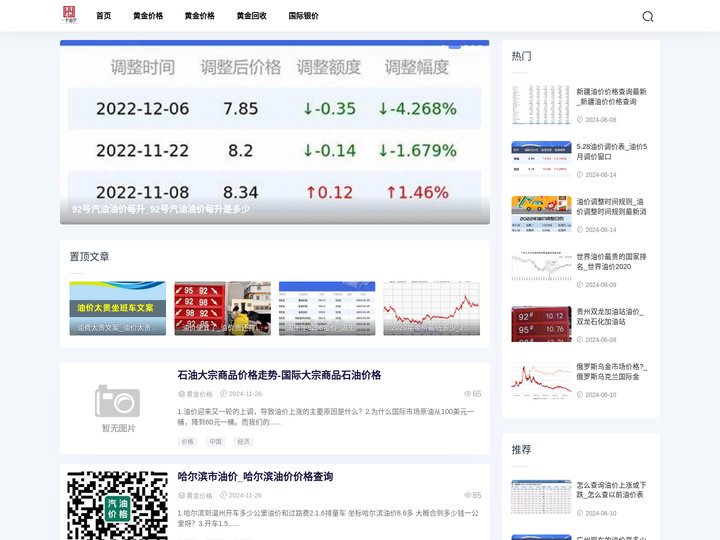Click the date 2024-08-09 under 世界油价
720x540 pixels.
[x=601, y=285]
